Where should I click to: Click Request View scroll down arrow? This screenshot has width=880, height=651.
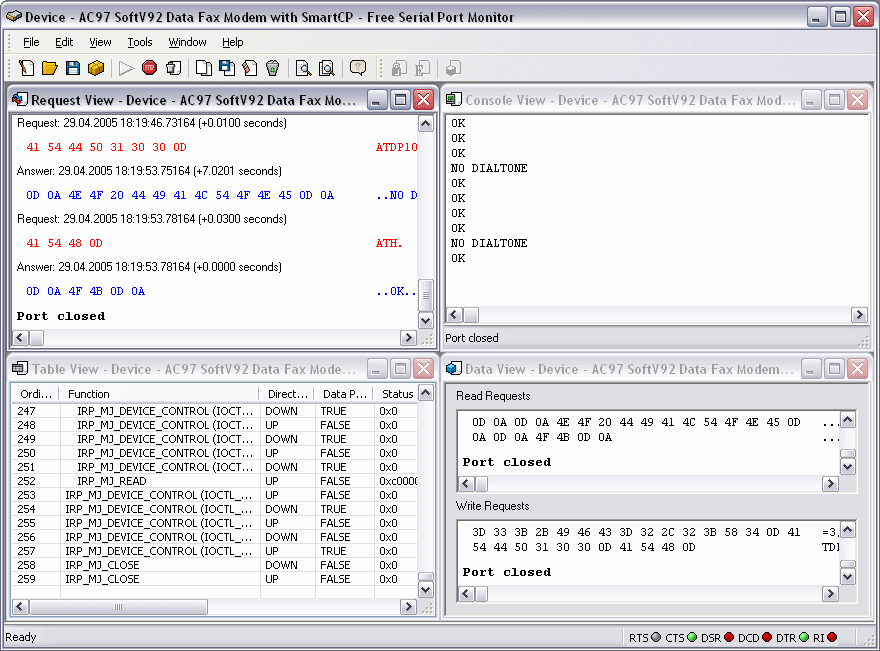(426, 321)
